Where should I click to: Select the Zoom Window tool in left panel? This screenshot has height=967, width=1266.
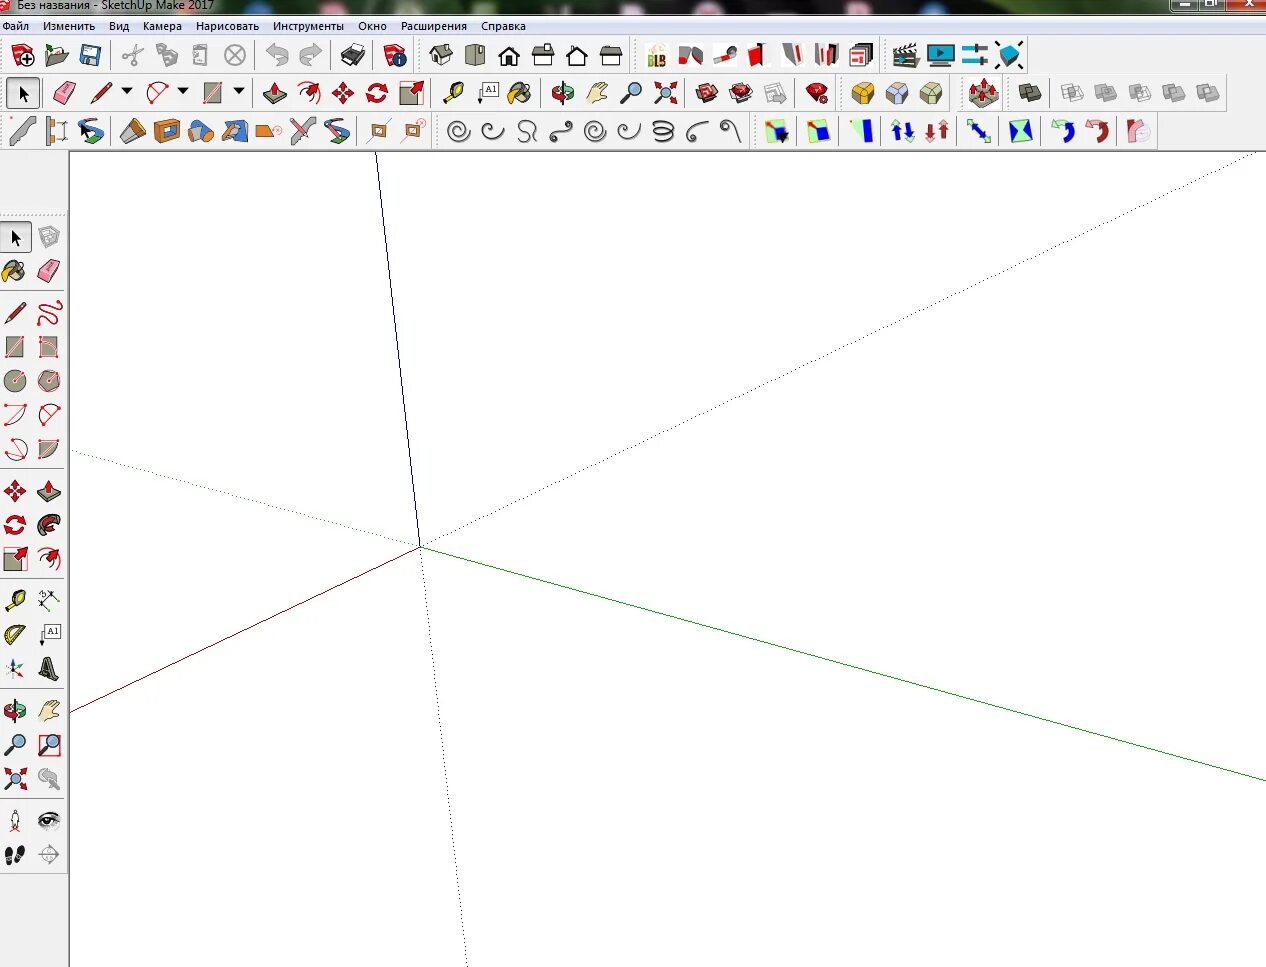pyautogui.click(x=49, y=745)
